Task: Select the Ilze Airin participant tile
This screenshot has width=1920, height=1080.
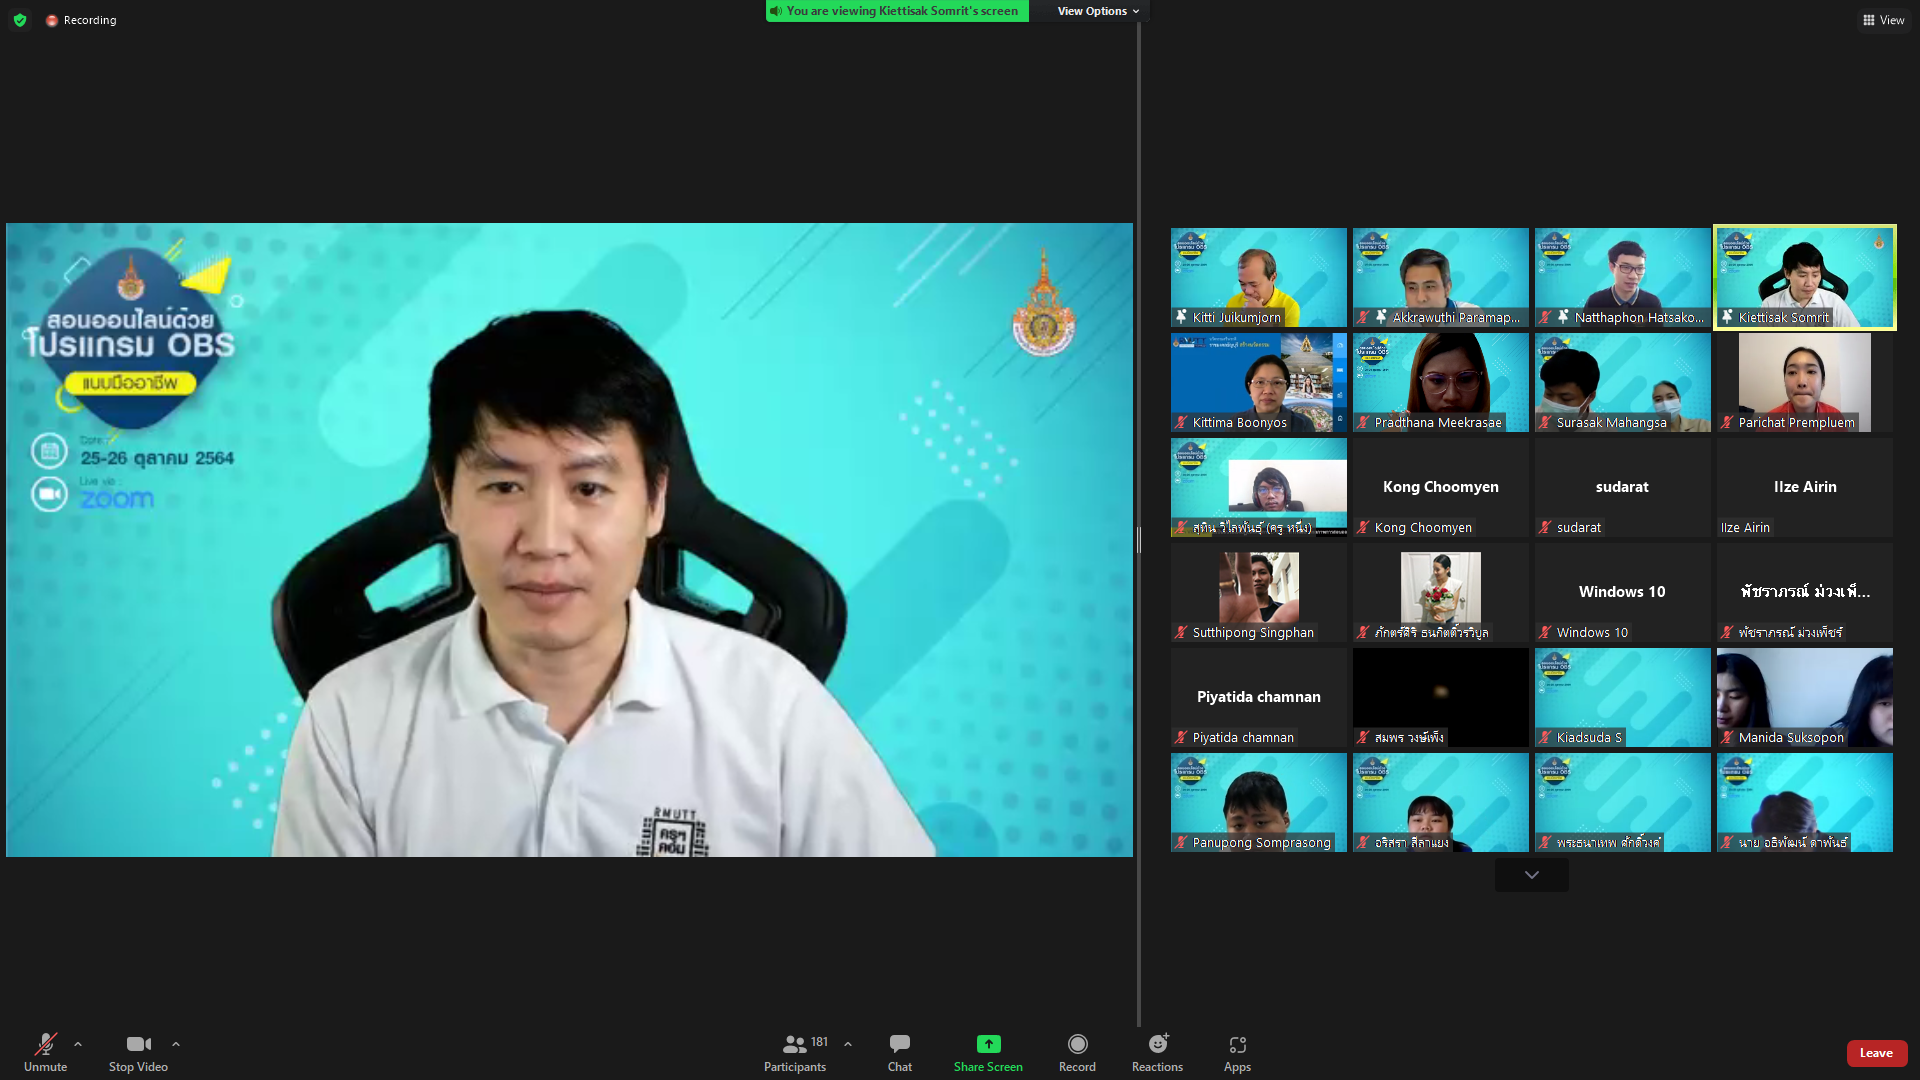Action: click(1804, 488)
